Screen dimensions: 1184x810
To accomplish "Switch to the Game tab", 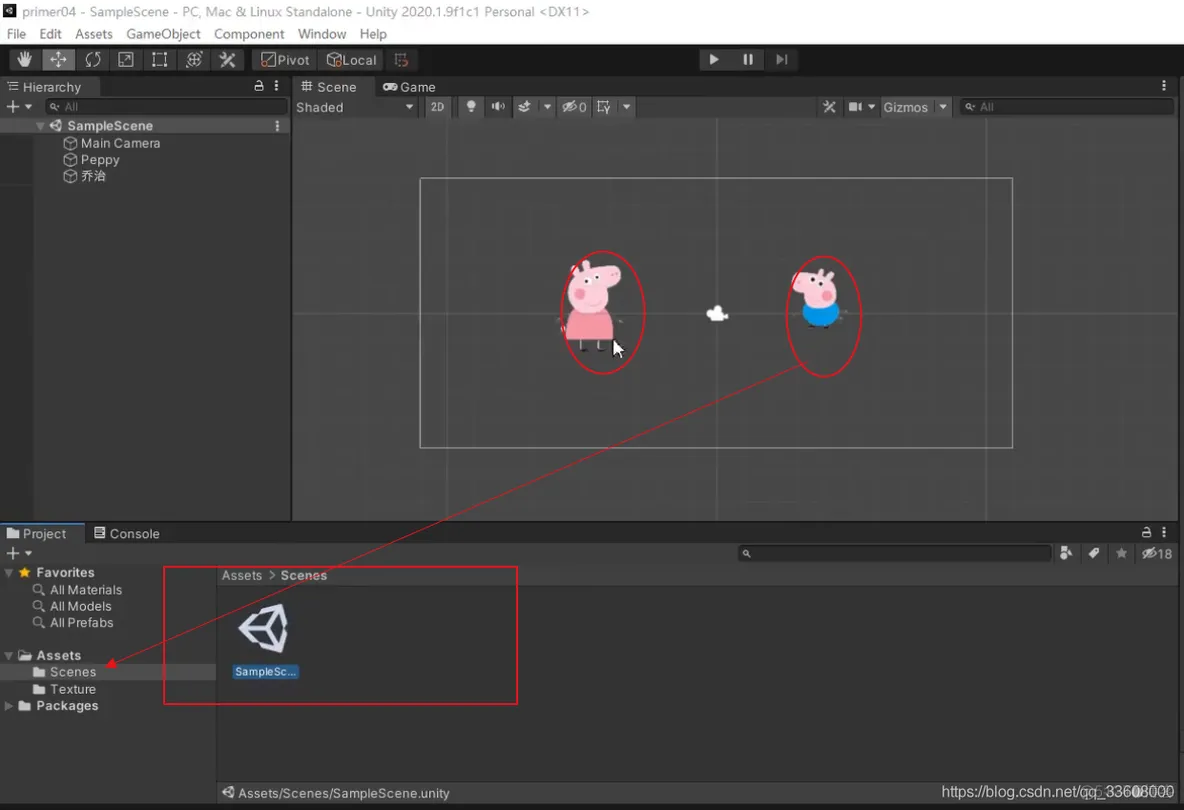I will pyautogui.click(x=409, y=87).
